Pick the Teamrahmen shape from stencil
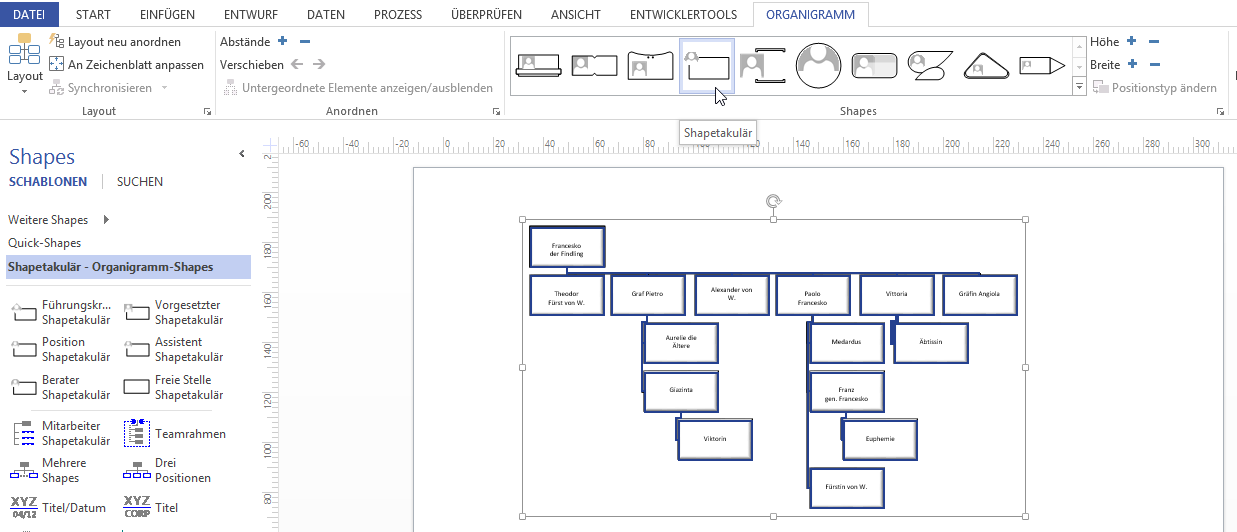Image resolution: width=1237 pixels, height=532 pixels. coord(137,434)
